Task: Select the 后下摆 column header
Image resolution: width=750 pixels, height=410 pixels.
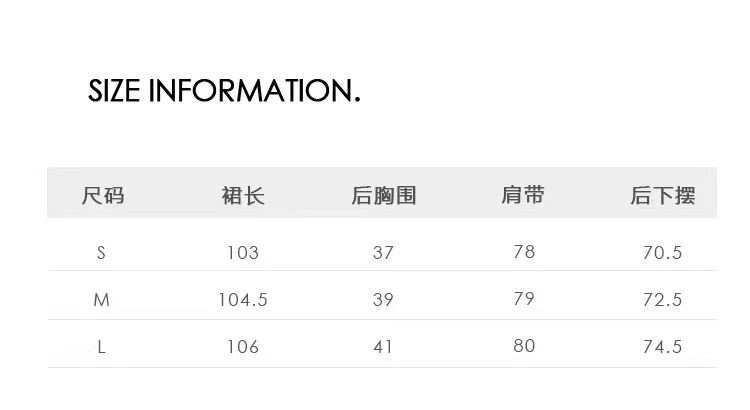Action: (662, 195)
